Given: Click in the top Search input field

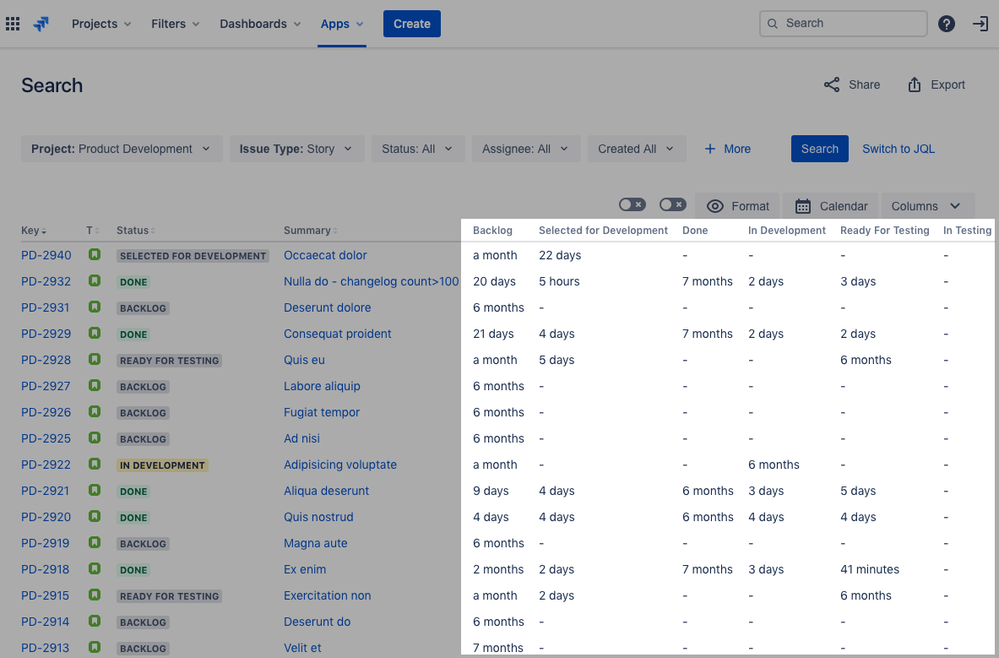Looking at the screenshot, I should point(843,24).
